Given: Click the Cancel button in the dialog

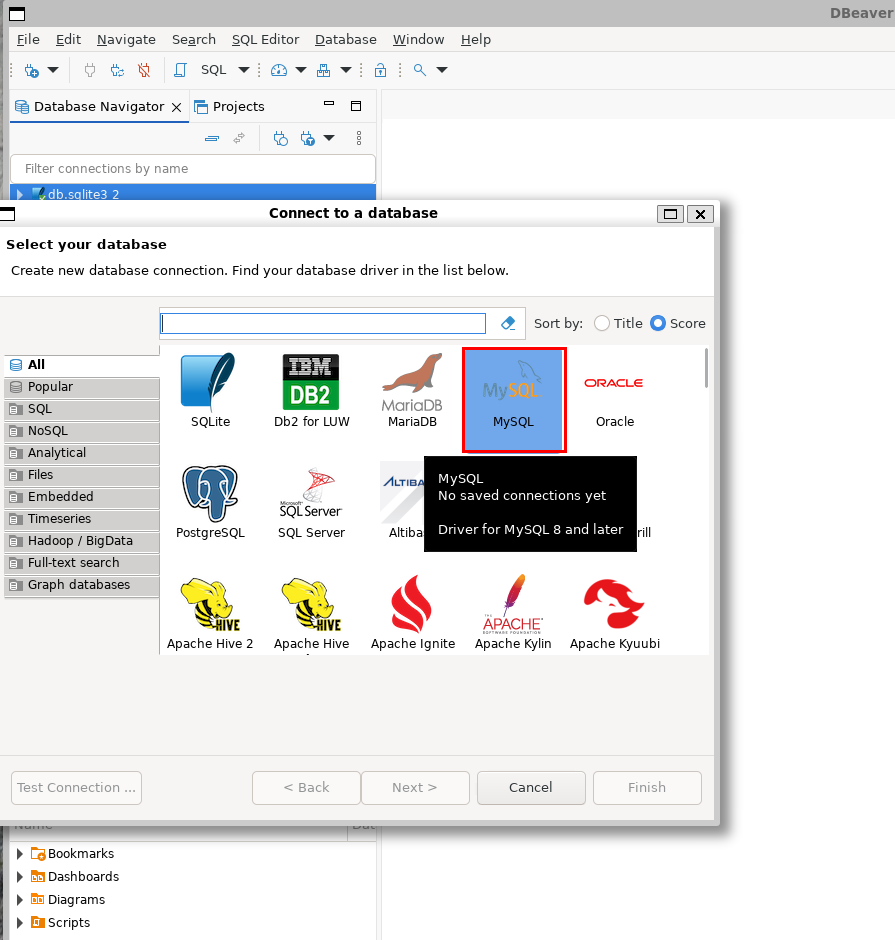Looking at the screenshot, I should pyautogui.click(x=531, y=788).
